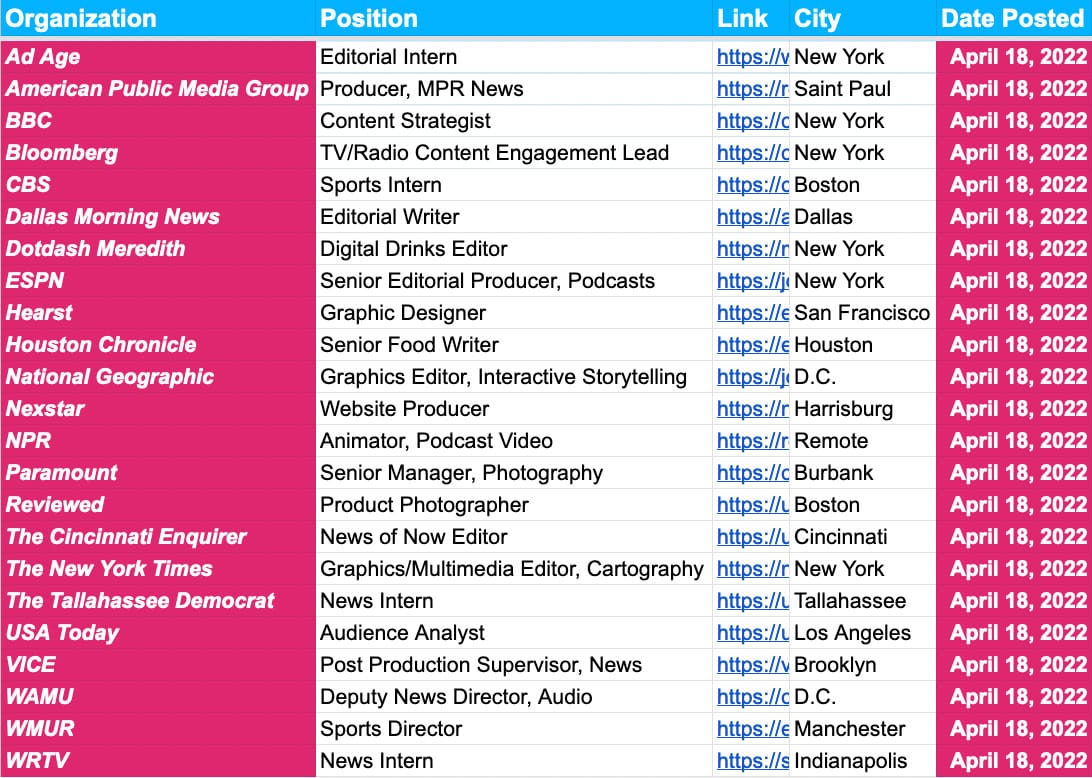The height and width of the screenshot is (778, 1092).
Task: Open the NPR Animator job link
Action: 752,441
